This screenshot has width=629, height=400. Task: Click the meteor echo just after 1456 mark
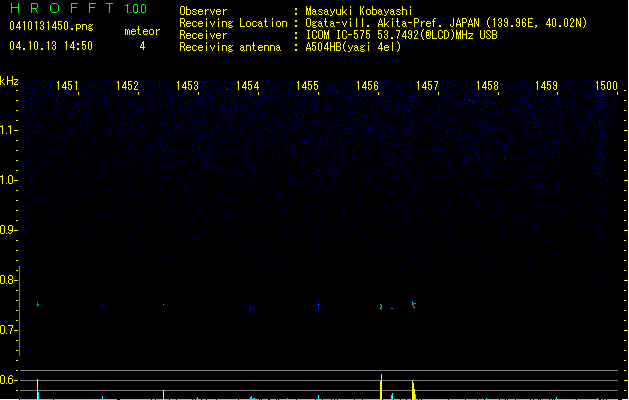(x=381, y=307)
